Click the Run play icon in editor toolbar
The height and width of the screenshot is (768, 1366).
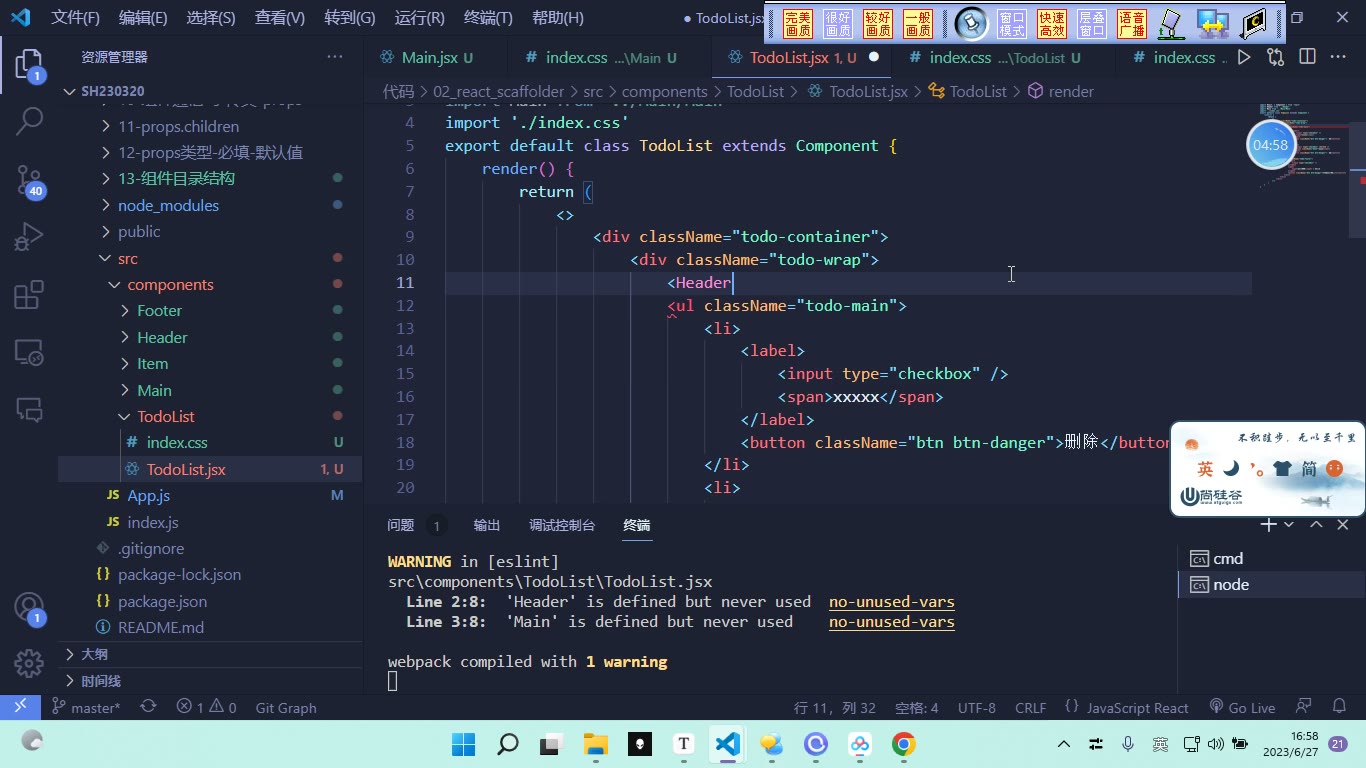point(1244,57)
